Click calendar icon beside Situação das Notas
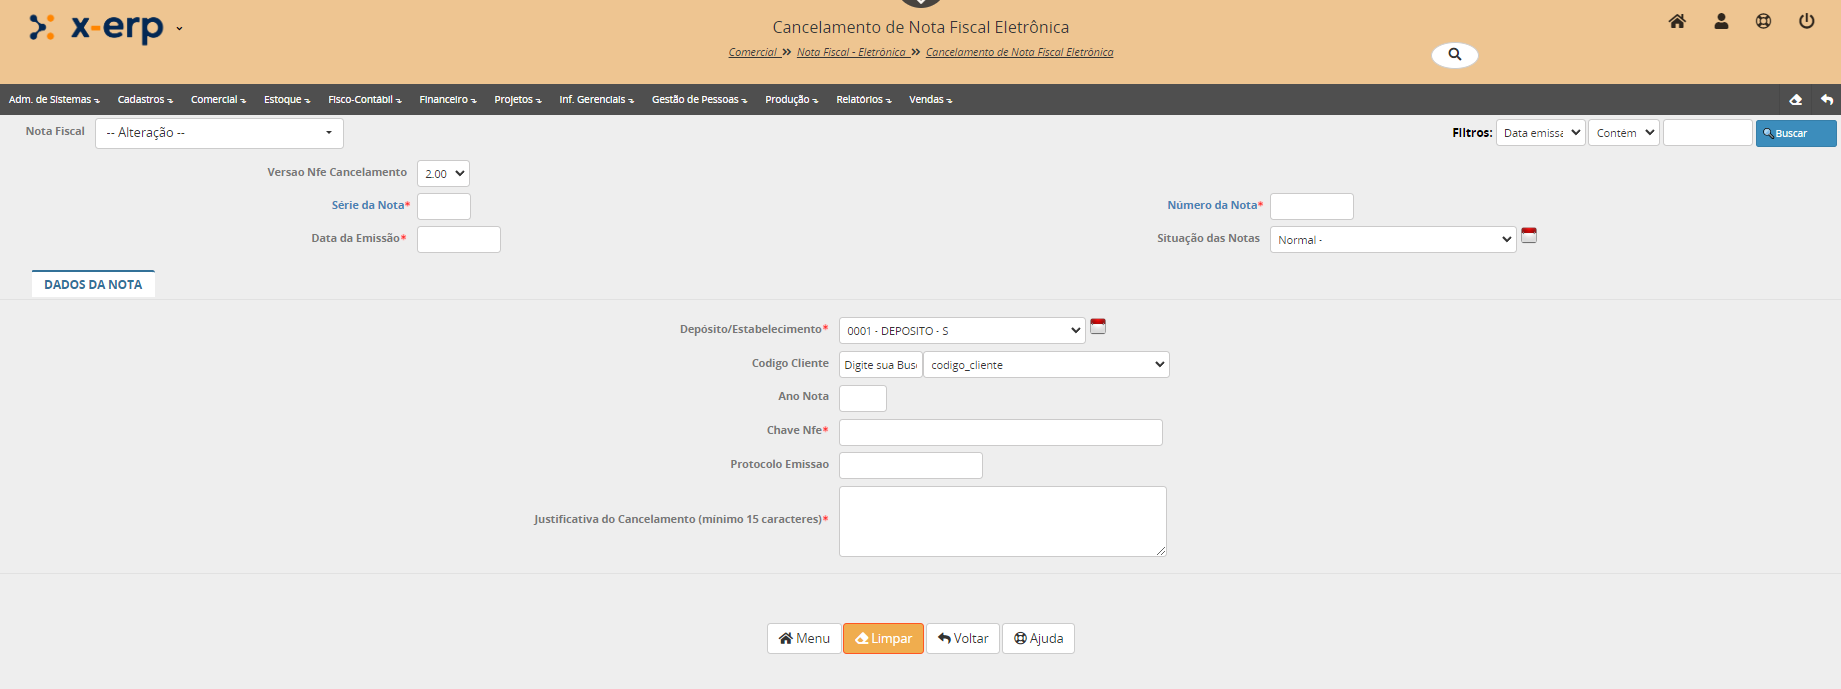 tap(1528, 236)
